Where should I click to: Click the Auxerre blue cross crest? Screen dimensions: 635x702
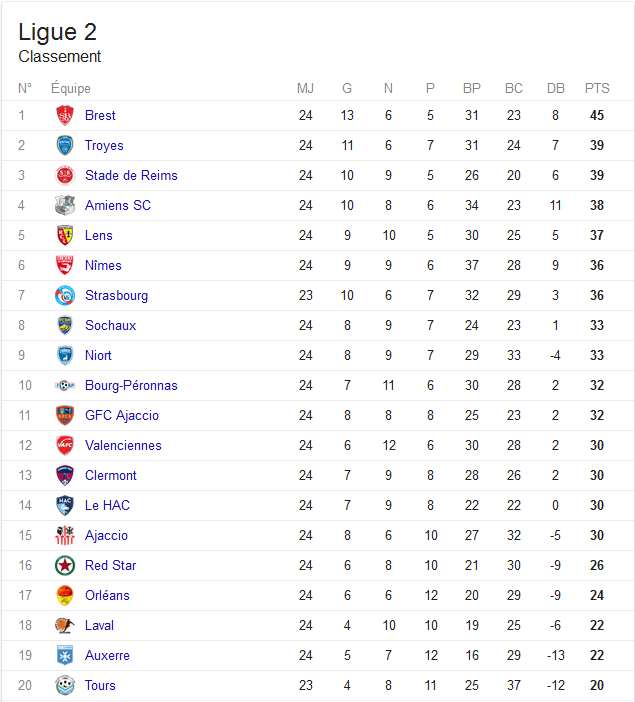[65, 655]
